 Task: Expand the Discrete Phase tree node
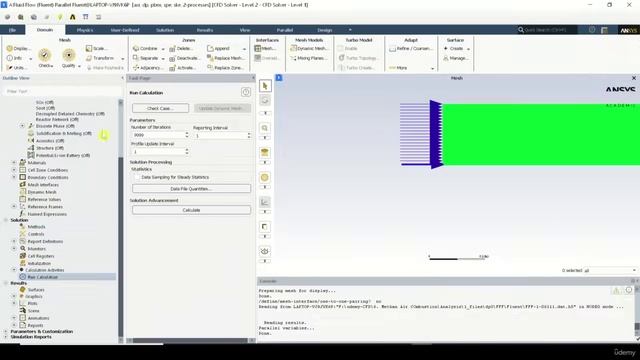coord(22,126)
